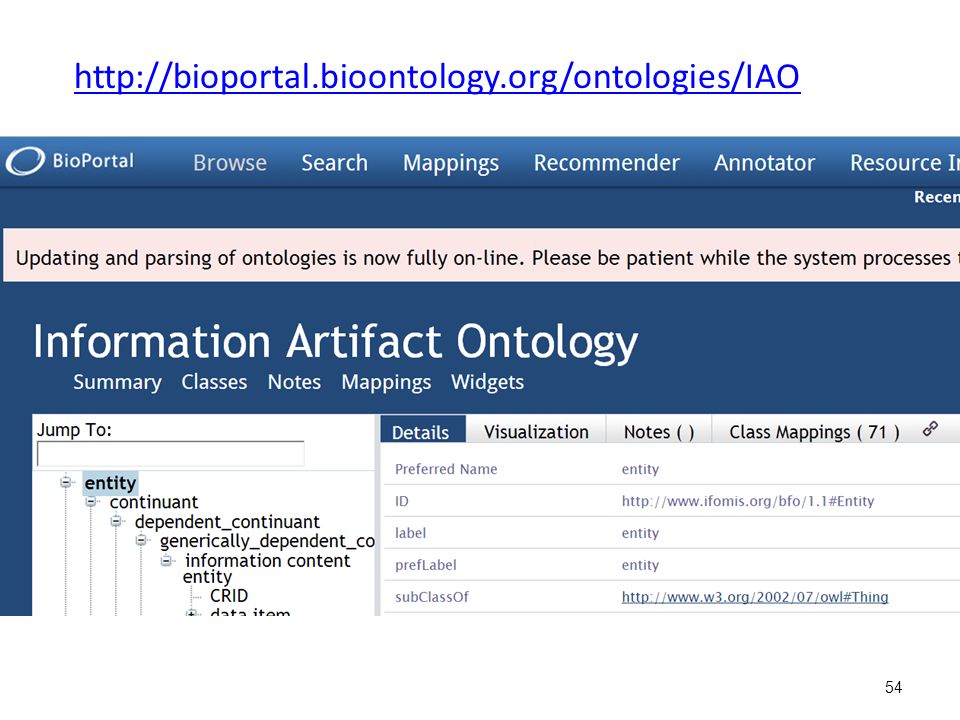This screenshot has width=960, height=720.
Task: Click the Preferred Name value entity
Action: (640, 470)
